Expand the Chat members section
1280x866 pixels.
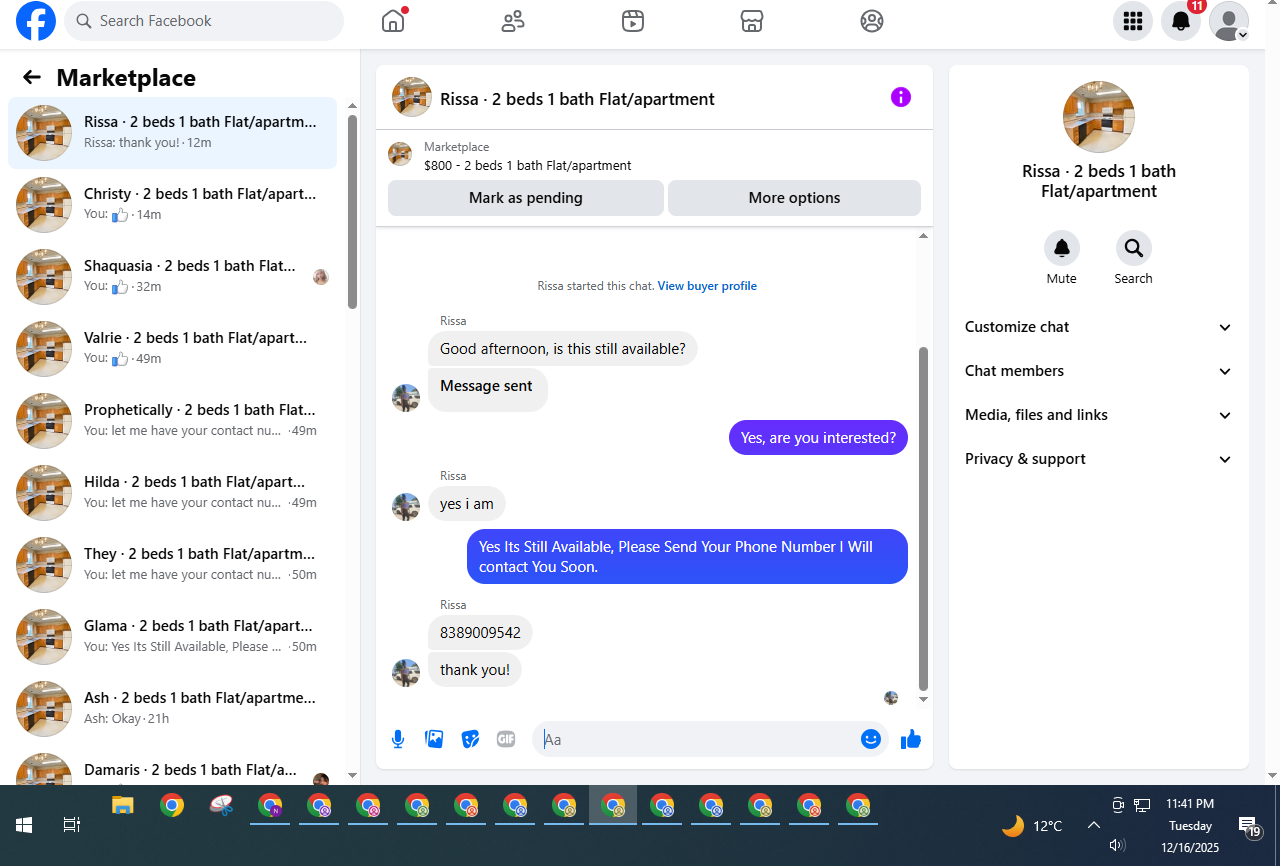1099,371
